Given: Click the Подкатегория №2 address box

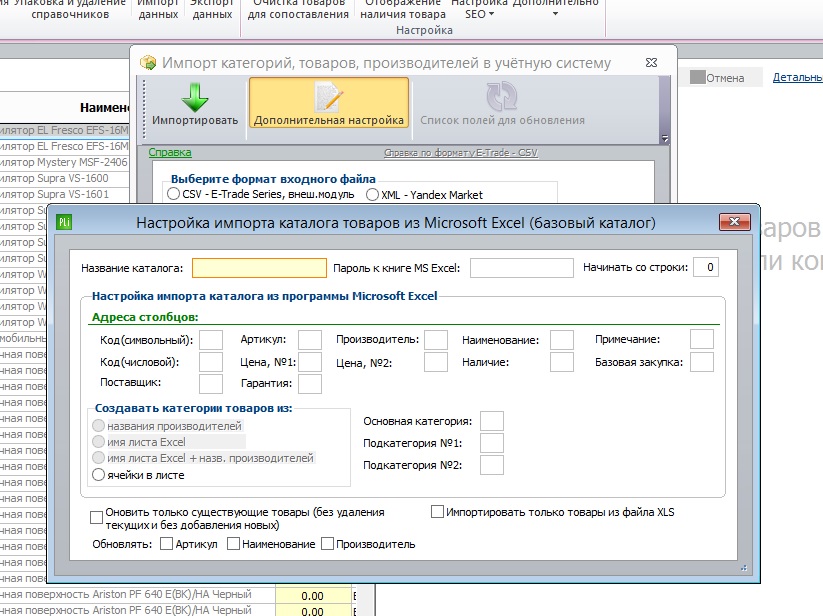Looking at the screenshot, I should 492,465.
